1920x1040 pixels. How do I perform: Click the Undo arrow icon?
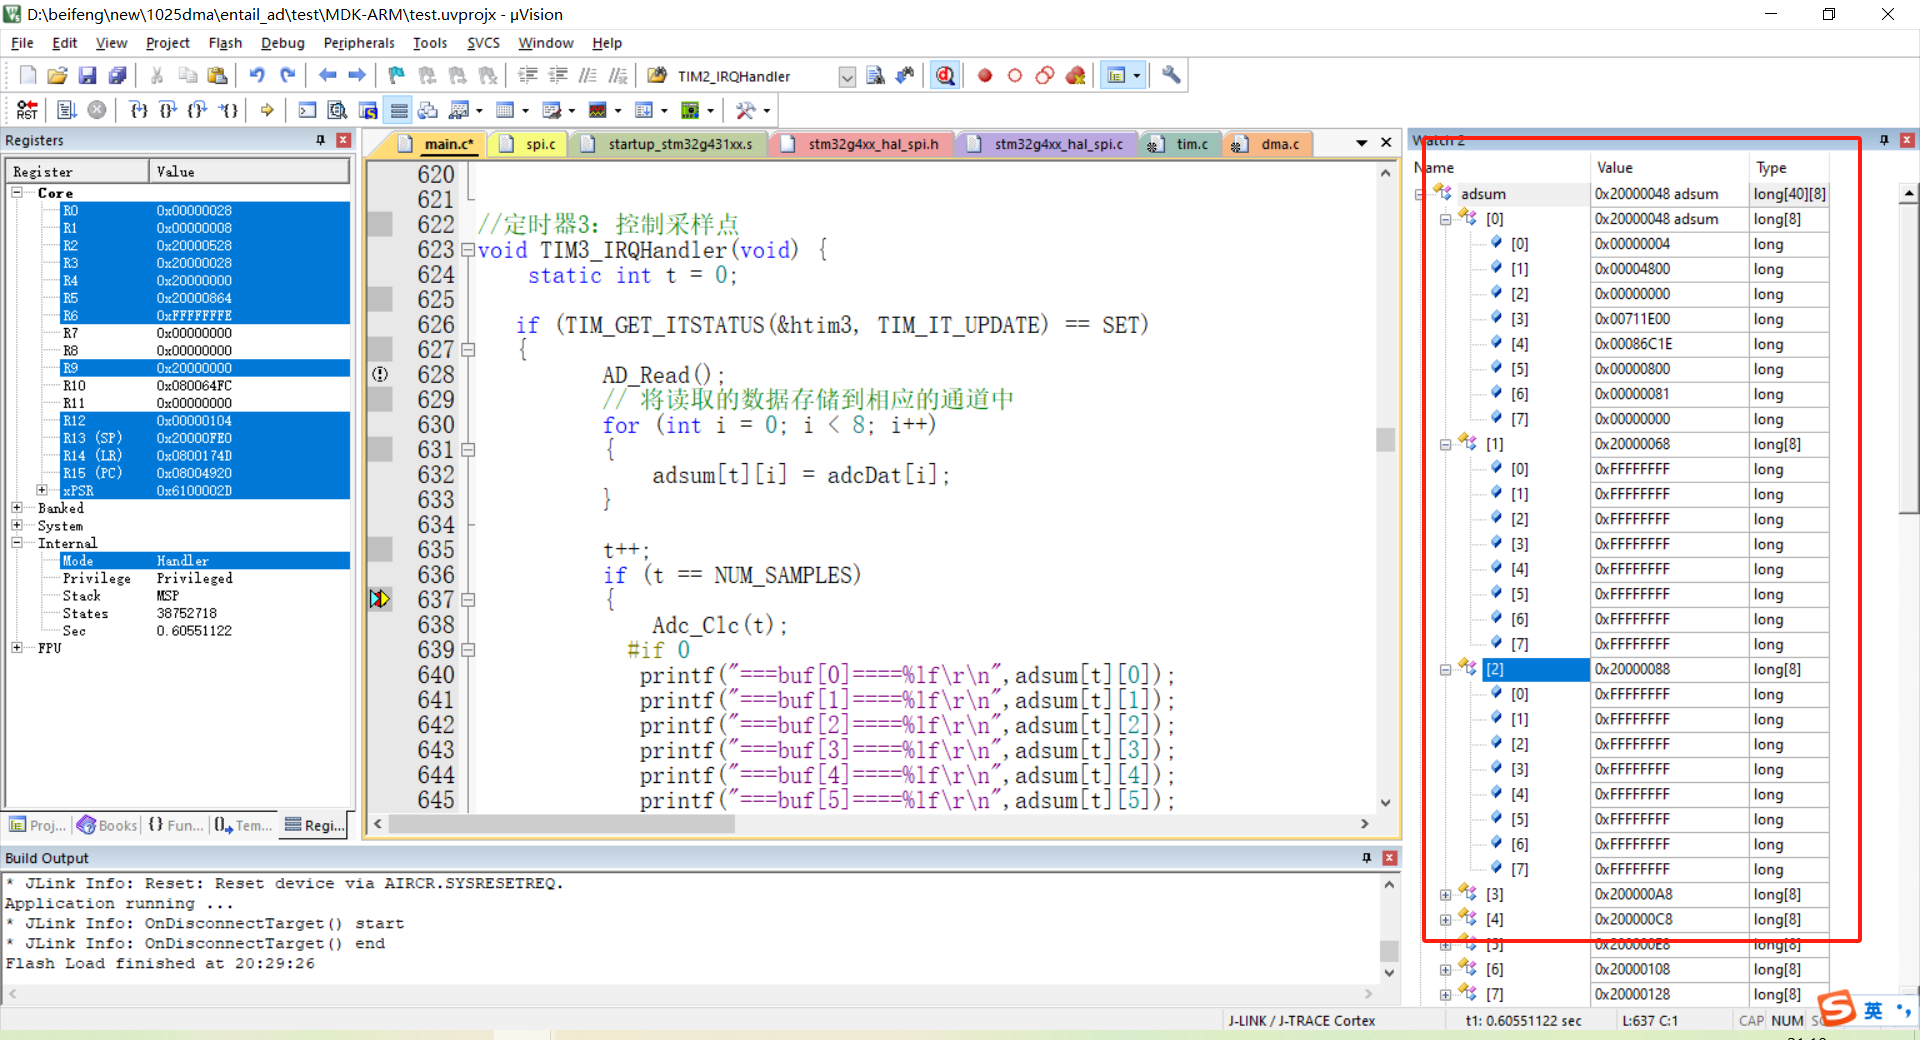pos(257,75)
